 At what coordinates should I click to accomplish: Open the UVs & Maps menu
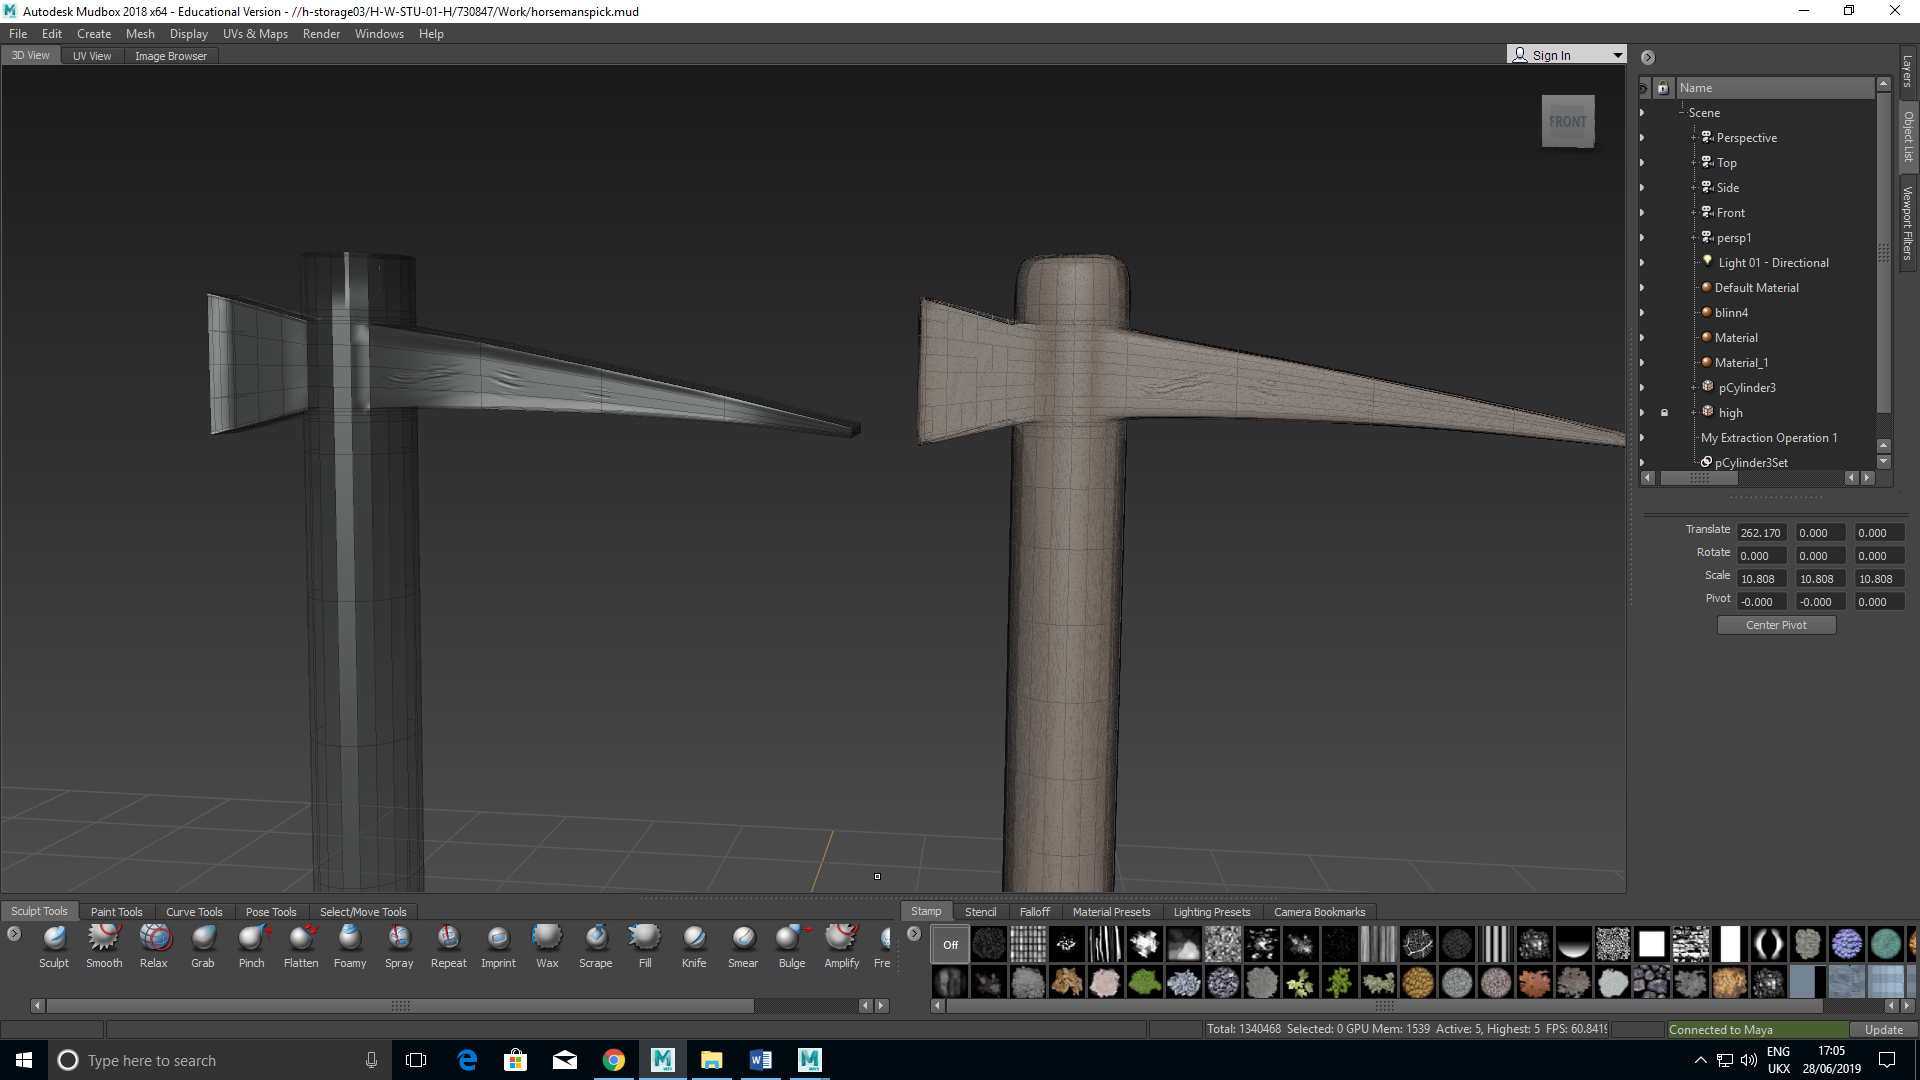(255, 34)
